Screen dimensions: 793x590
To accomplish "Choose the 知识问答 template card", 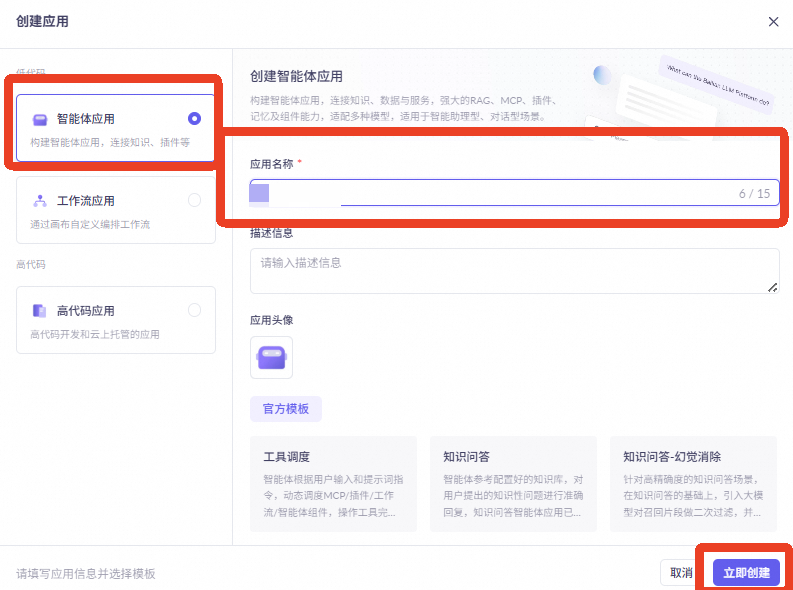I will coord(513,484).
